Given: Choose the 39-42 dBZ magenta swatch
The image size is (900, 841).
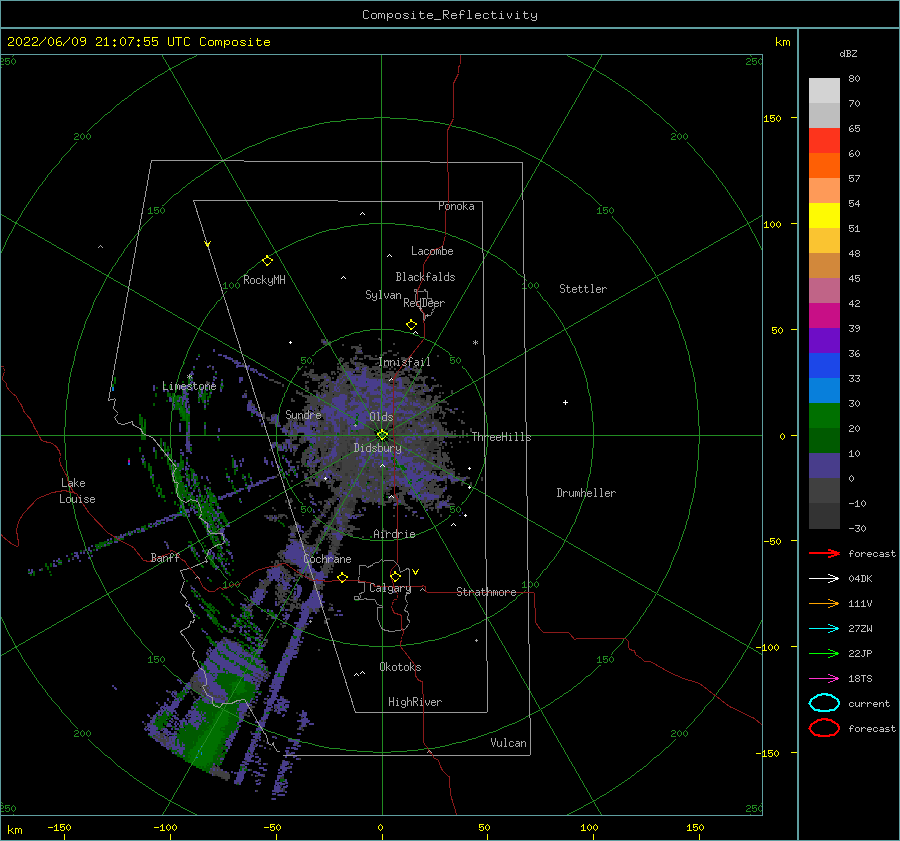Looking at the screenshot, I should pos(824,315).
